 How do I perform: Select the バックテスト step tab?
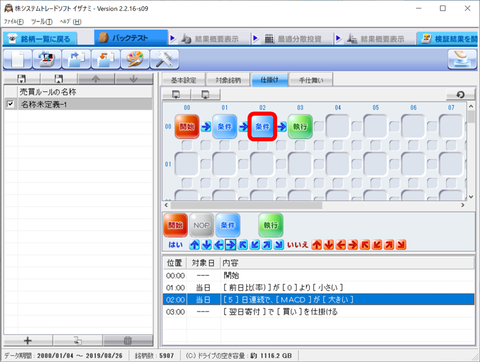click(131, 38)
